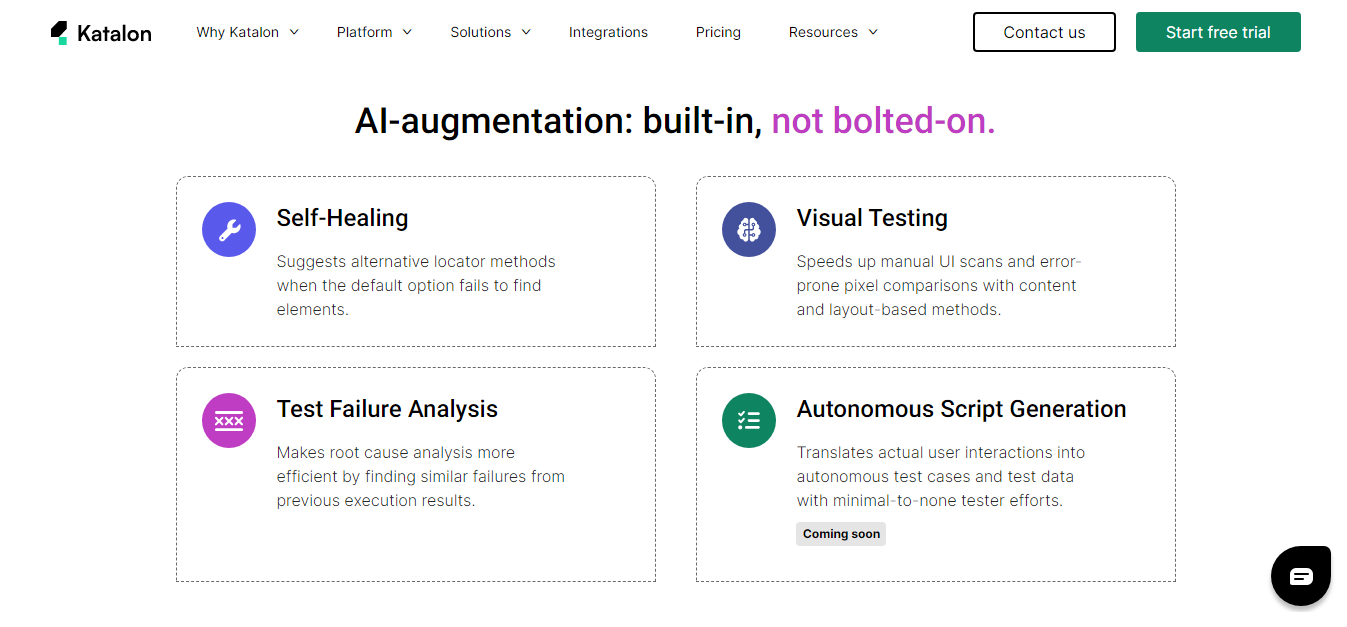Click the Coming soon badge

tap(841, 534)
